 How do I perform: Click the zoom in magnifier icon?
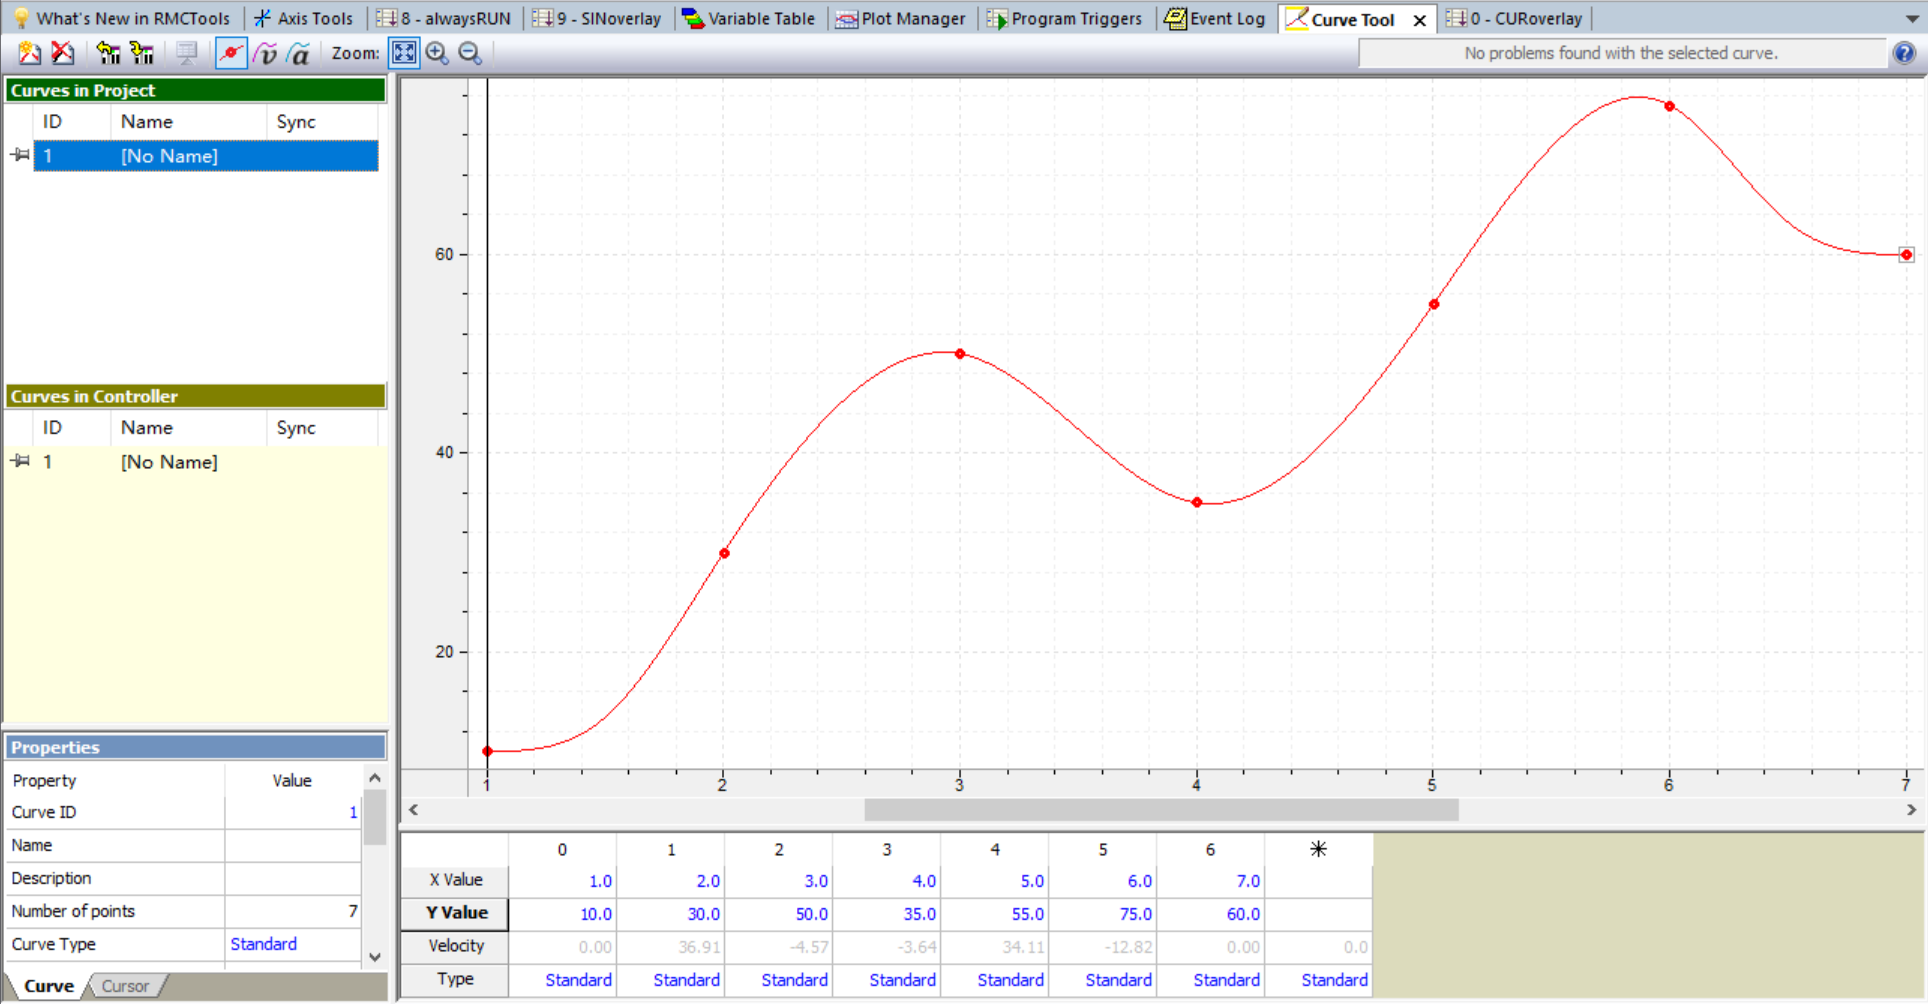[437, 53]
